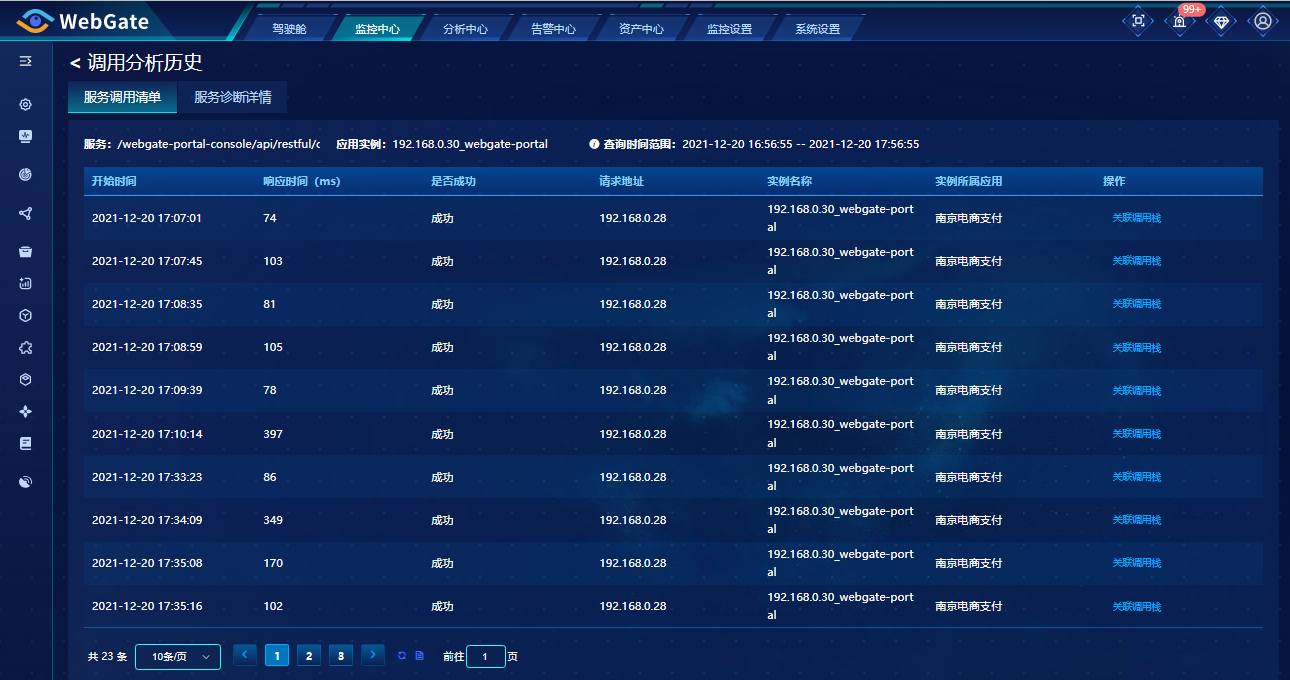Viewport: 1290px width, 680px height.
Task: Open 关联调用栈 for the 17:34:09 call
Action: coord(1137,520)
